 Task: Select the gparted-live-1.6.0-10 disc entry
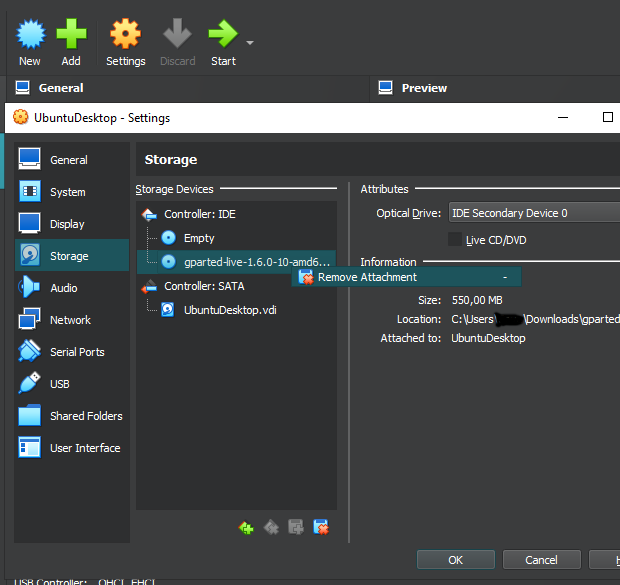click(236, 262)
